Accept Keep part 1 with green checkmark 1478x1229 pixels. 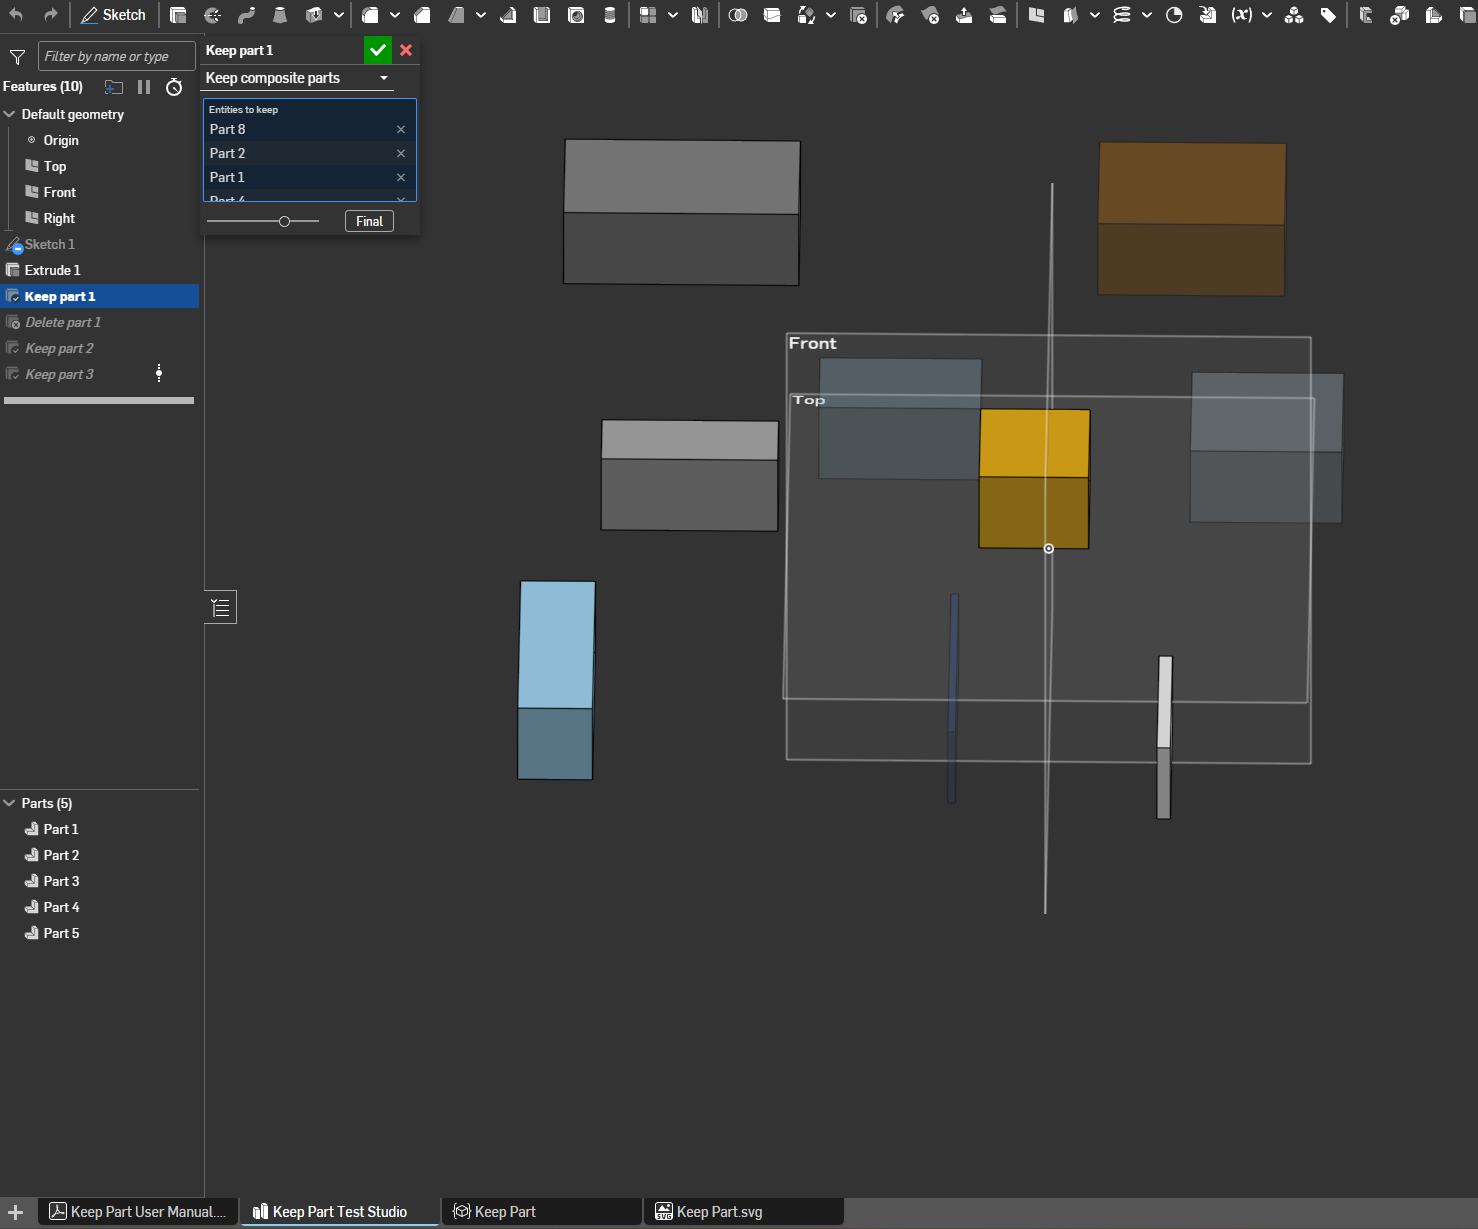click(x=378, y=50)
